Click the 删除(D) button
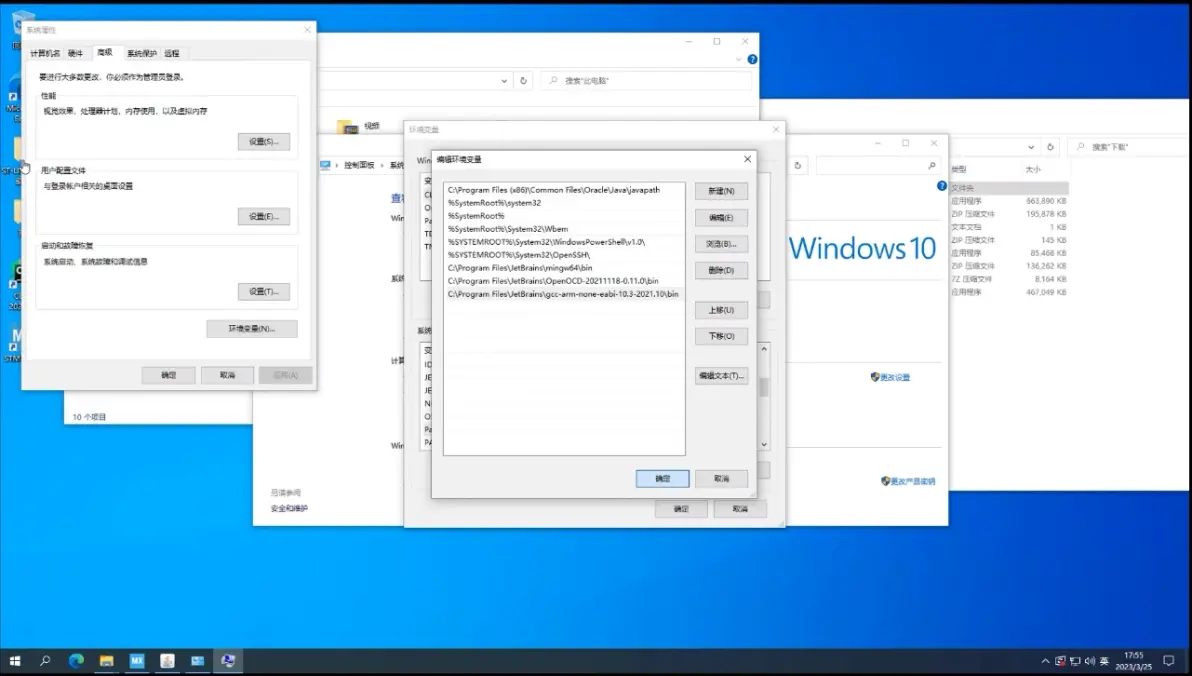This screenshot has width=1192, height=676. (x=721, y=270)
